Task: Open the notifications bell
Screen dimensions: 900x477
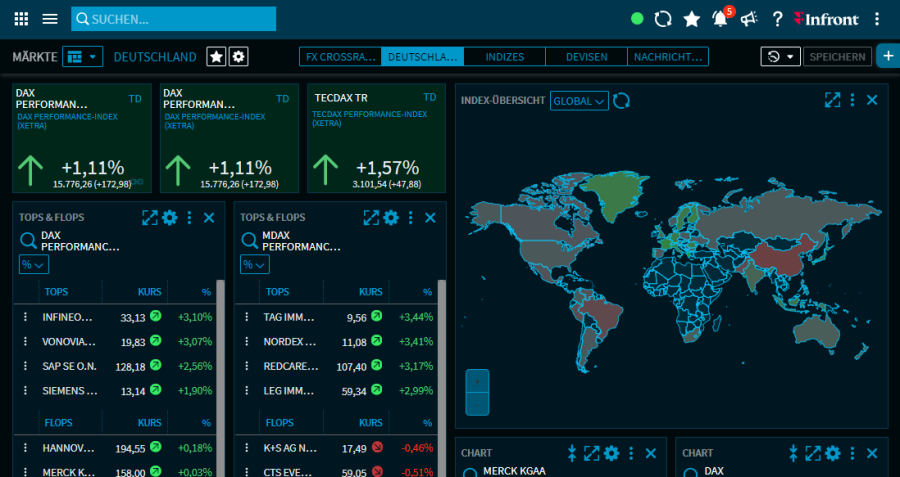Action: (719, 19)
